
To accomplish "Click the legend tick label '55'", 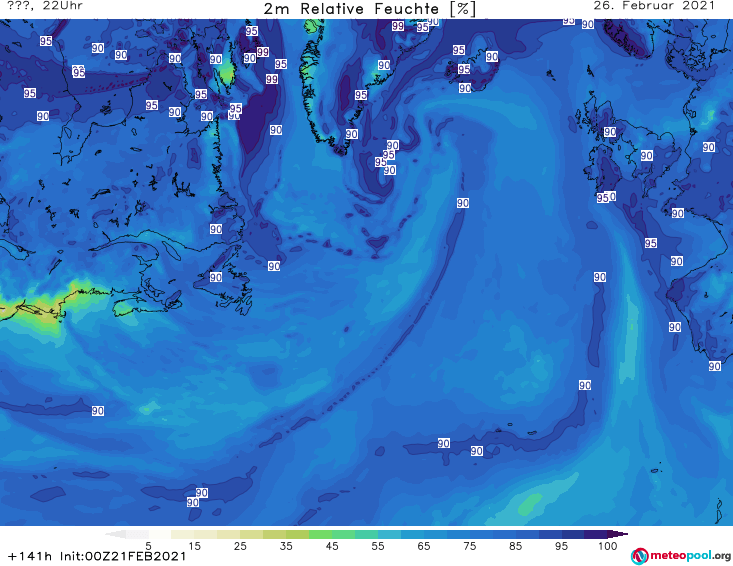I will pos(378,546).
